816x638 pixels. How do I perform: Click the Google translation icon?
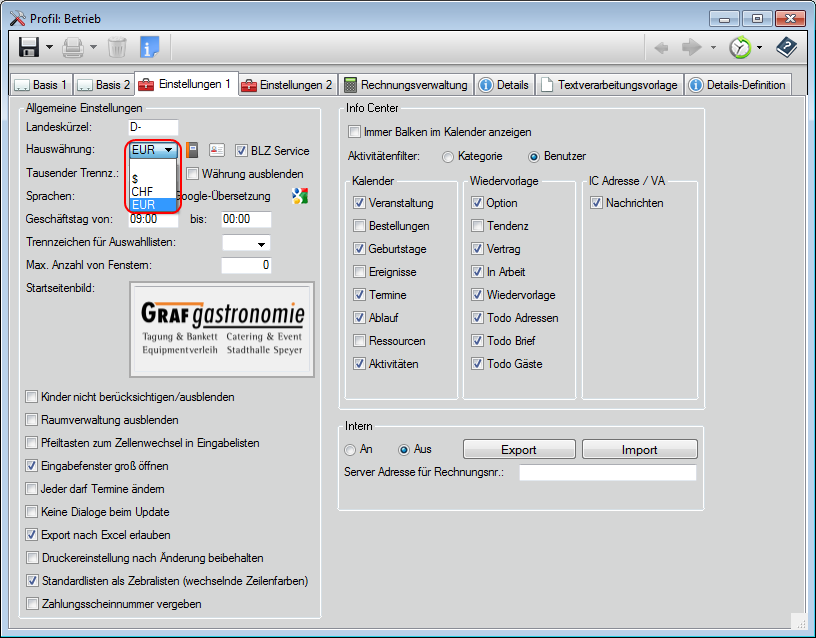tap(299, 195)
